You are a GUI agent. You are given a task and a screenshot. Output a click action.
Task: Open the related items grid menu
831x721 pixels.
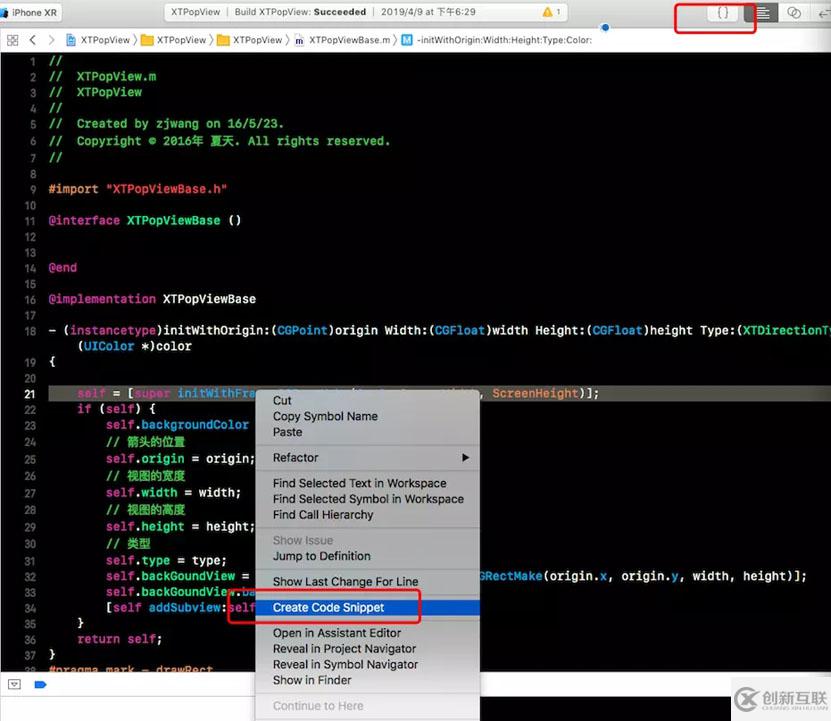[x=13, y=40]
